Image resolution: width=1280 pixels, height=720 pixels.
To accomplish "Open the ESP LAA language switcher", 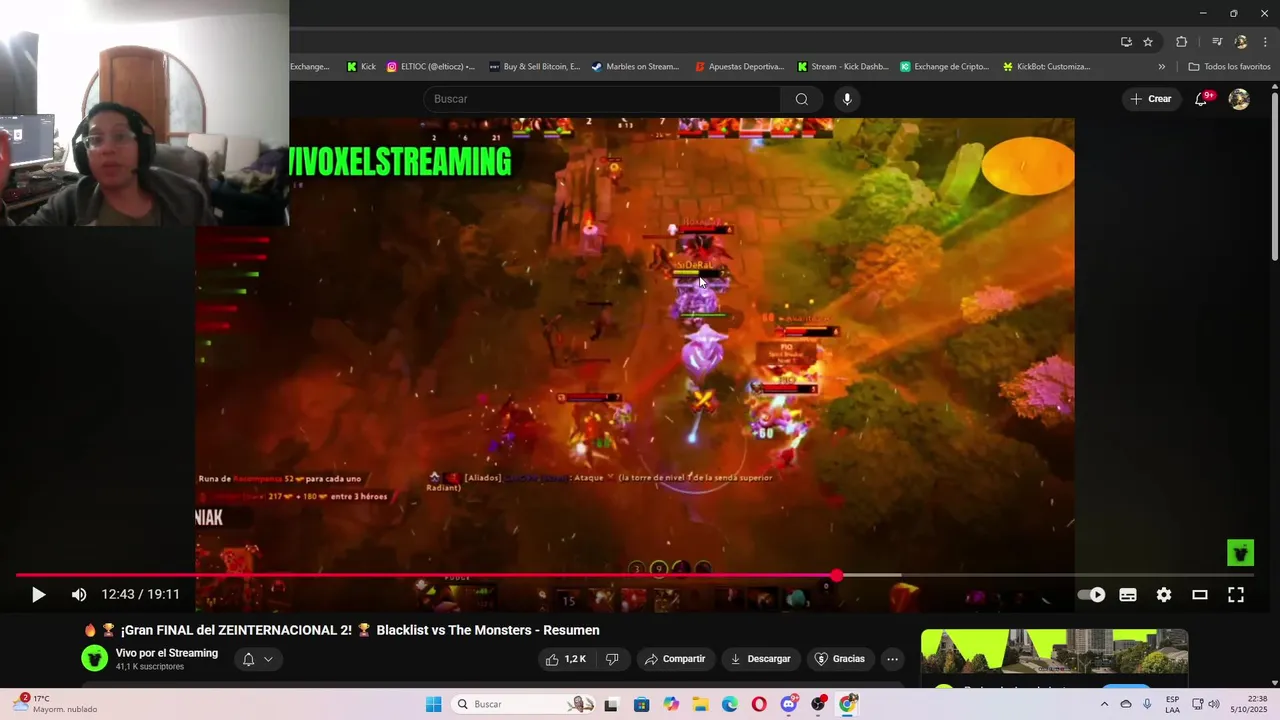I will click(1172, 704).
